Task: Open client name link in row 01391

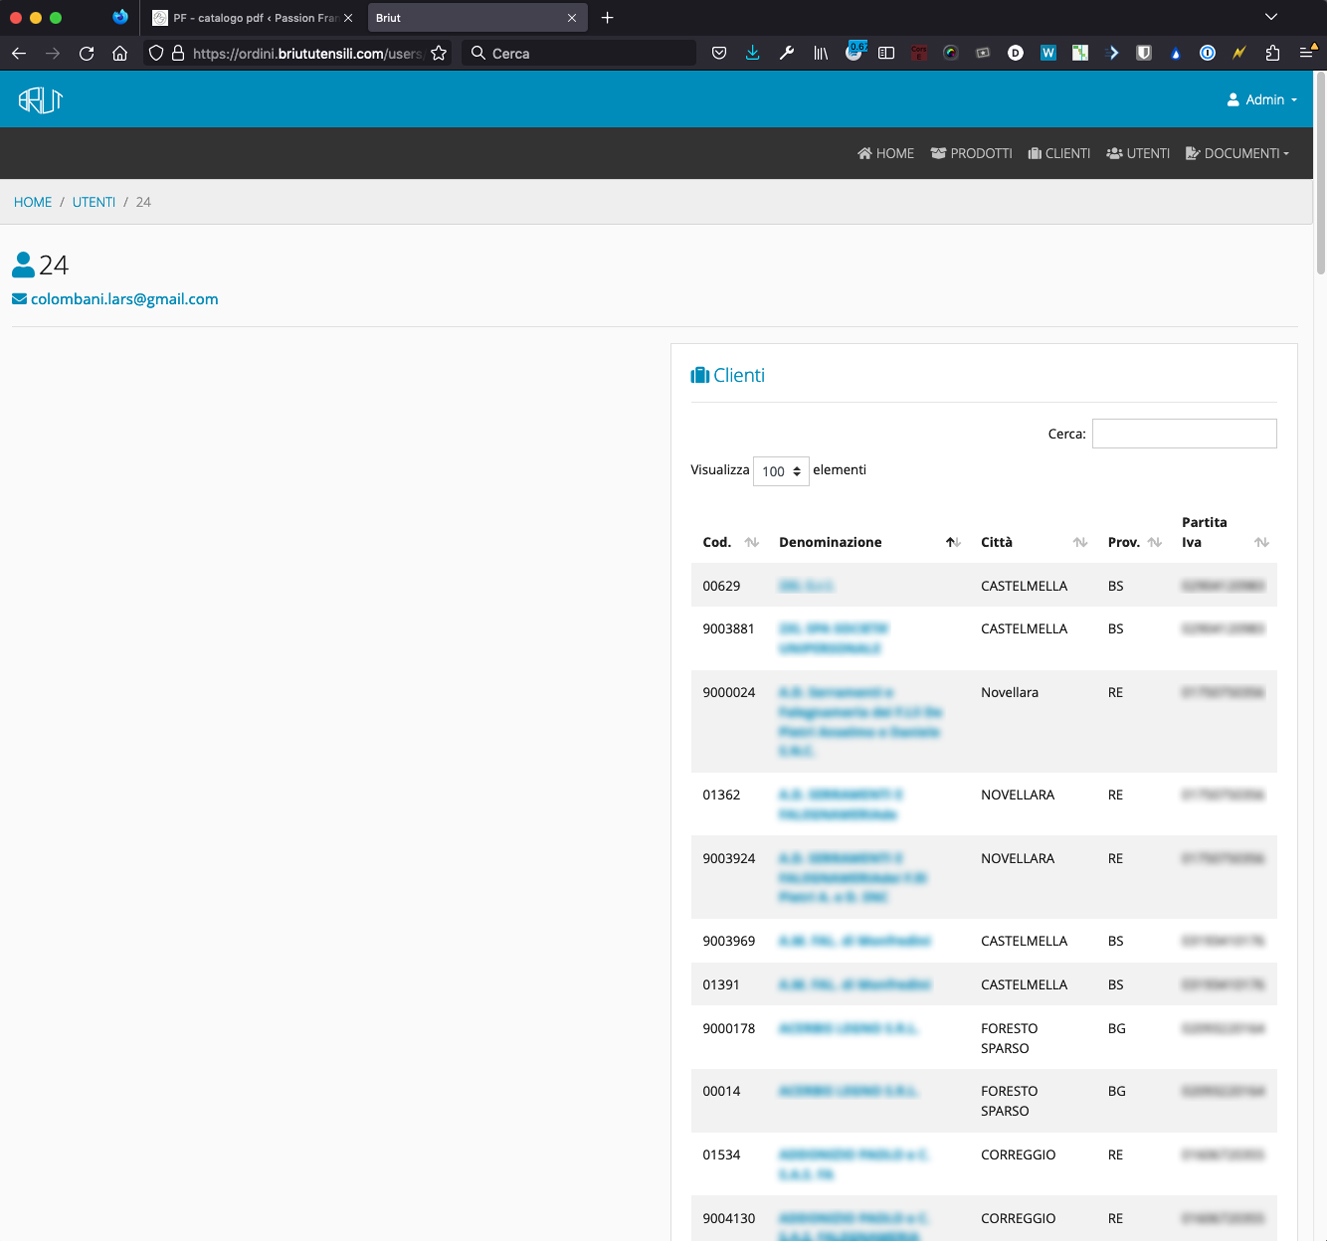Action: click(x=854, y=985)
